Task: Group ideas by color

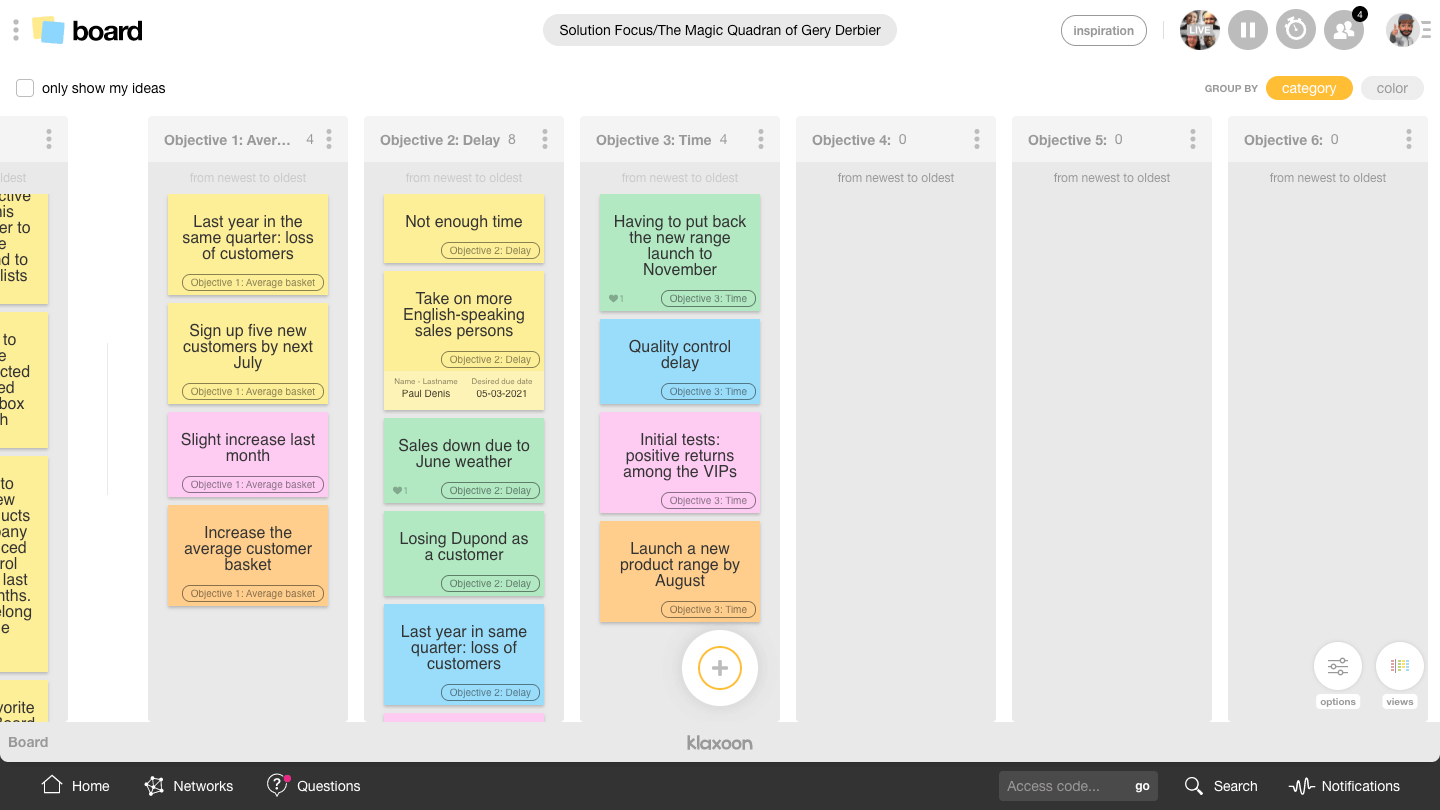Action: pos(1391,88)
